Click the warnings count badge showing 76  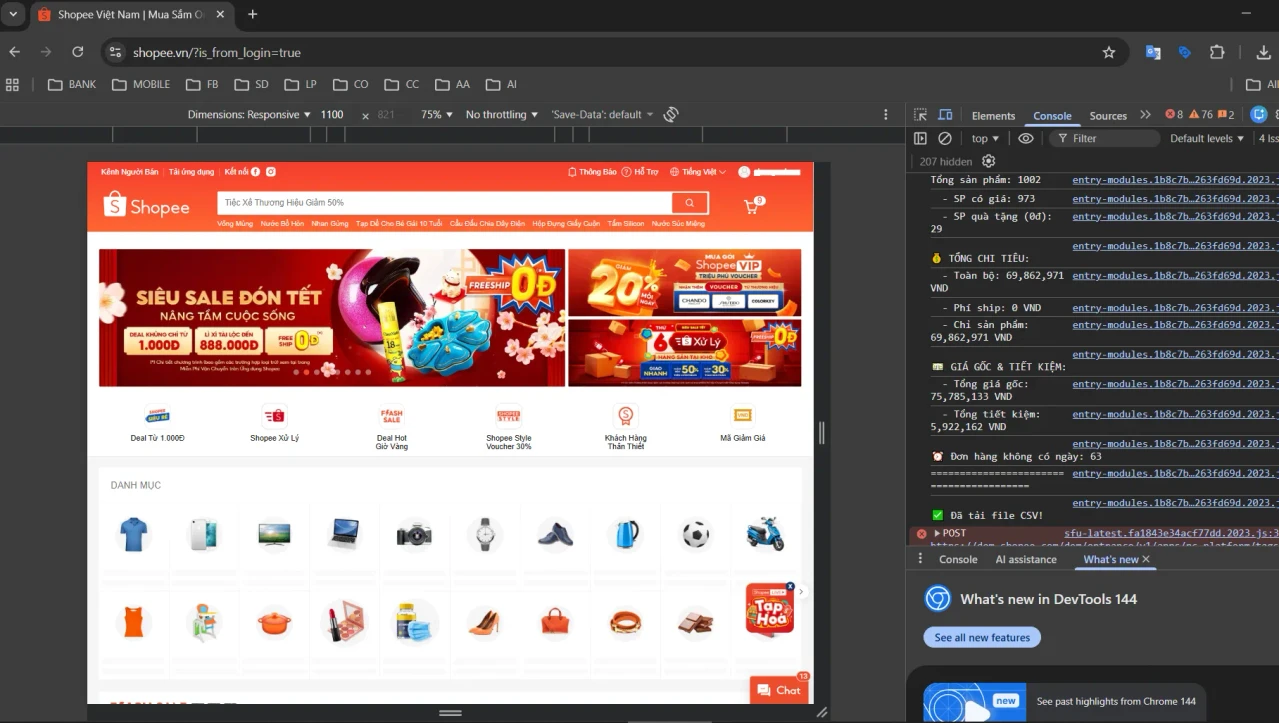tap(1200, 115)
